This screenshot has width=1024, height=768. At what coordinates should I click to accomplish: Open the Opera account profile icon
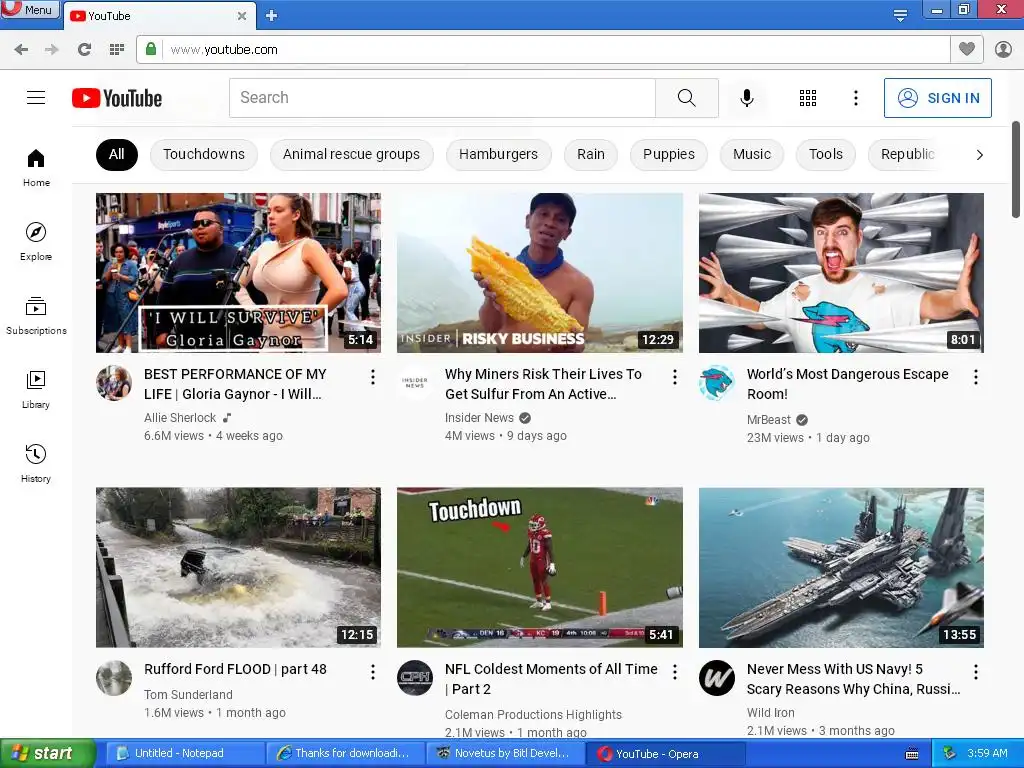[1003, 49]
